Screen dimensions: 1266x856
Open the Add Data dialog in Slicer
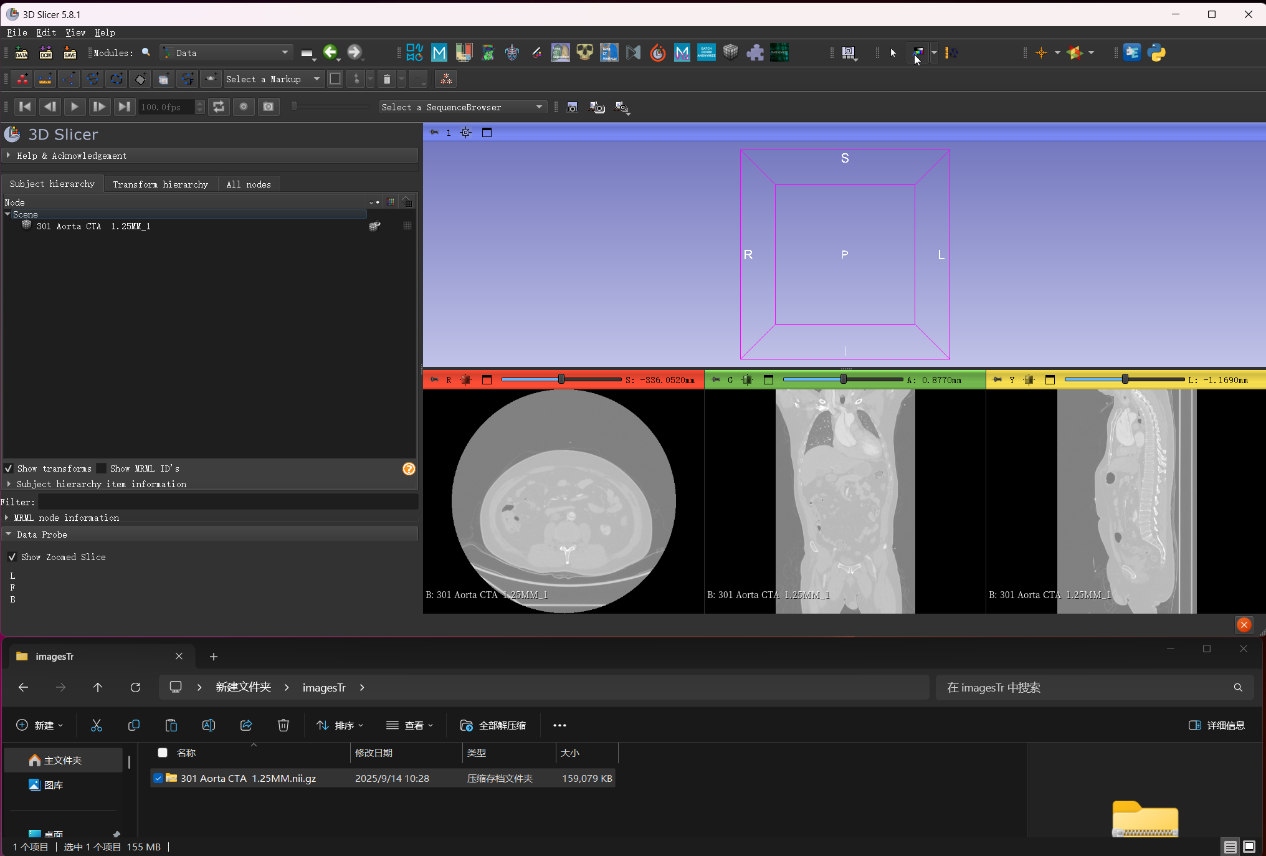(x=21, y=52)
